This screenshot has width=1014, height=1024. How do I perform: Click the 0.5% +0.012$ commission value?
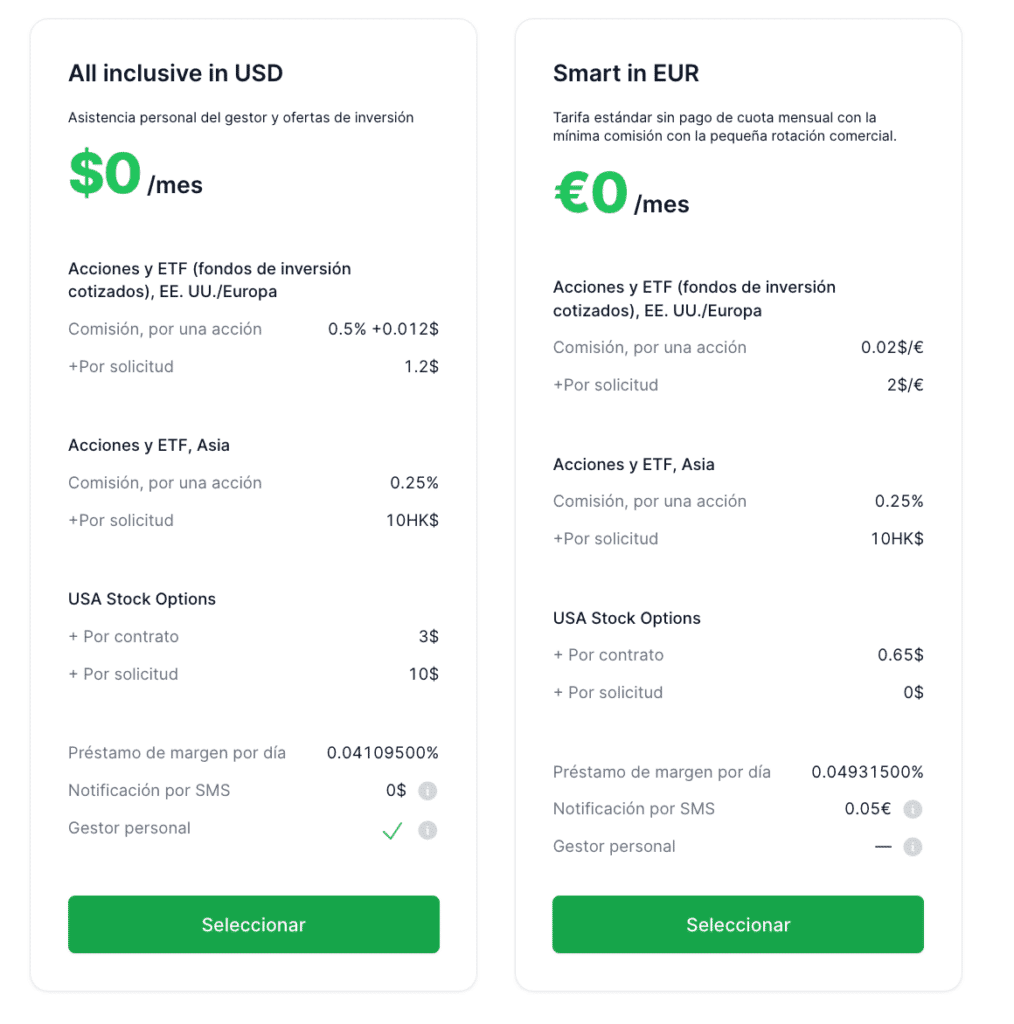(x=383, y=329)
